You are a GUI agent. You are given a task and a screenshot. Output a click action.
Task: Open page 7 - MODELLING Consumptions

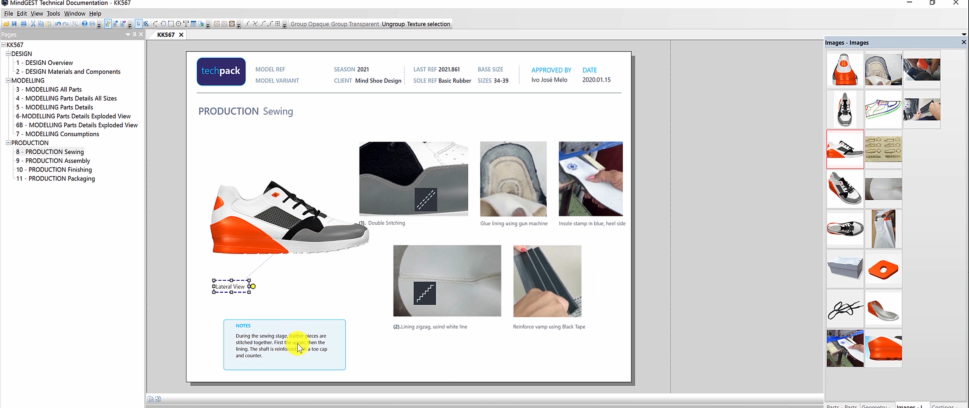(x=57, y=134)
